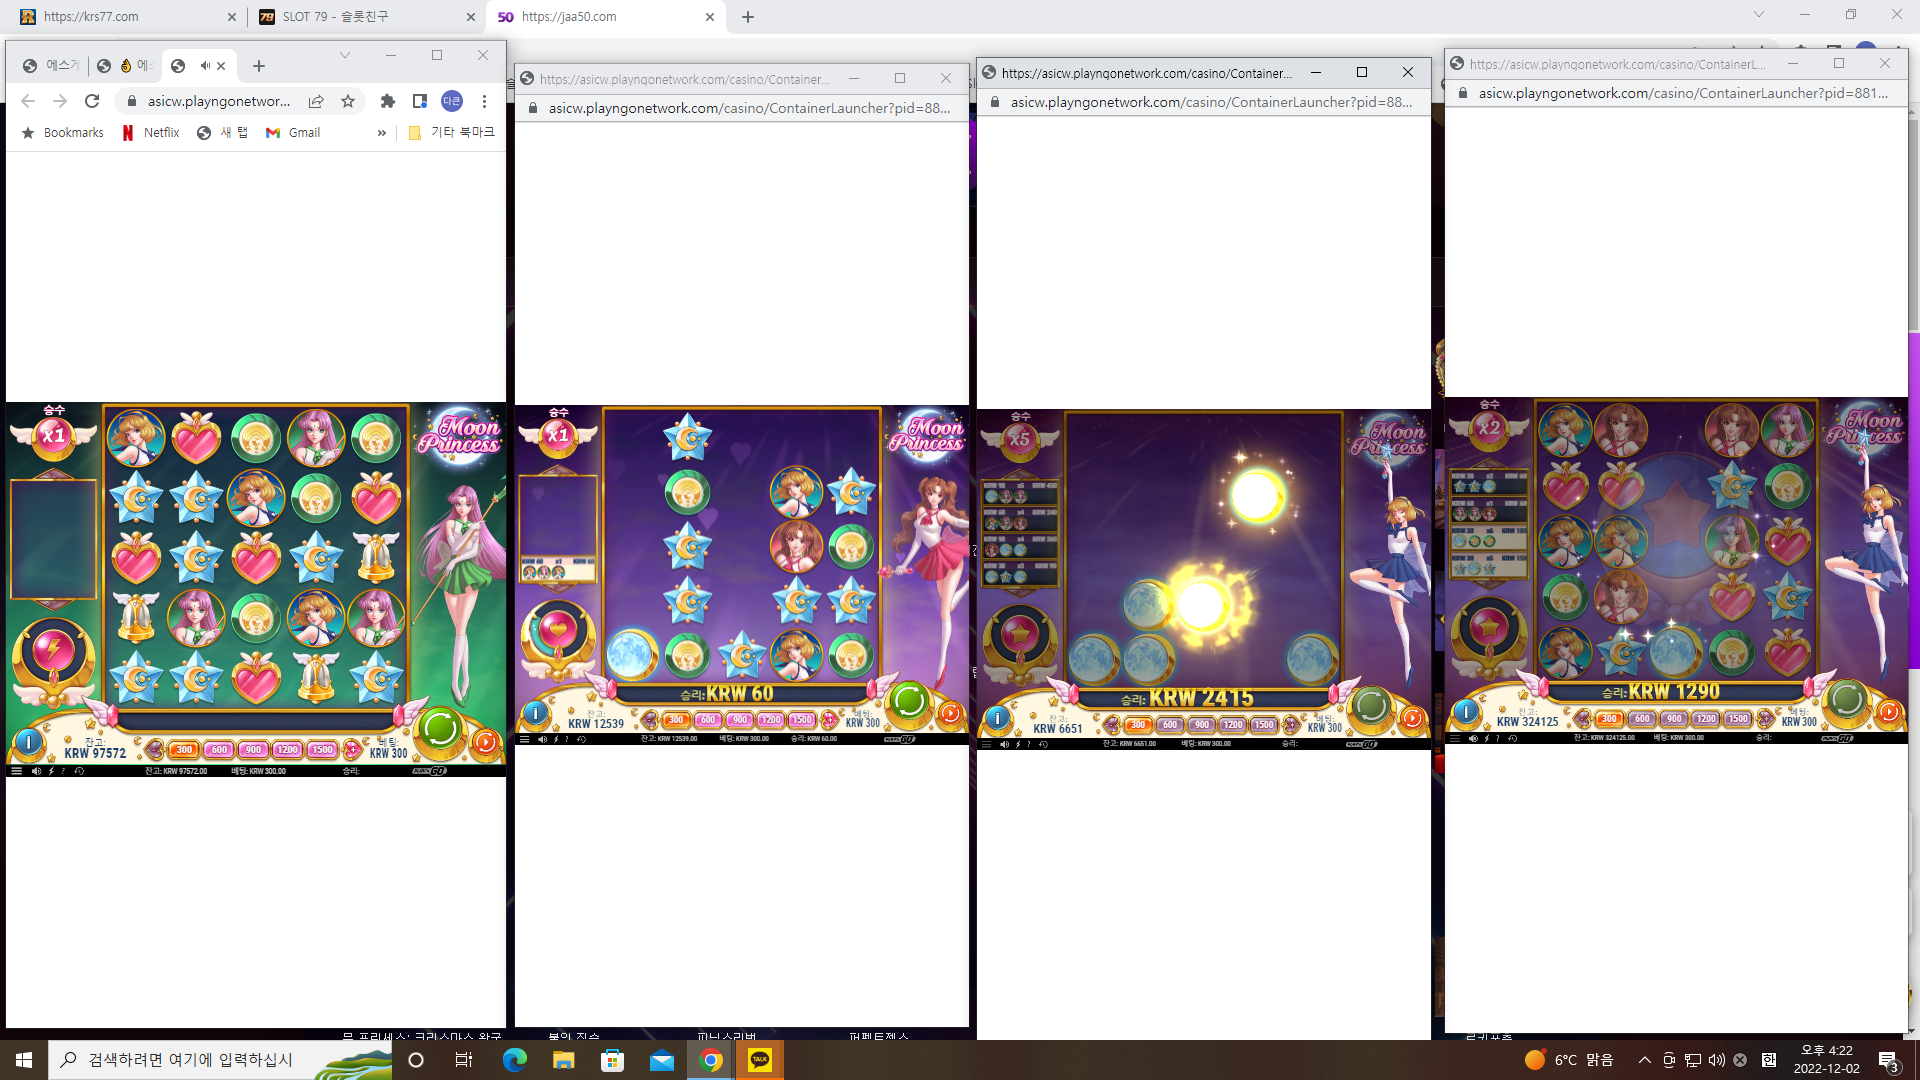This screenshot has height=1080, width=1920.
Task: Open the Netflix bookmark
Action: point(150,133)
